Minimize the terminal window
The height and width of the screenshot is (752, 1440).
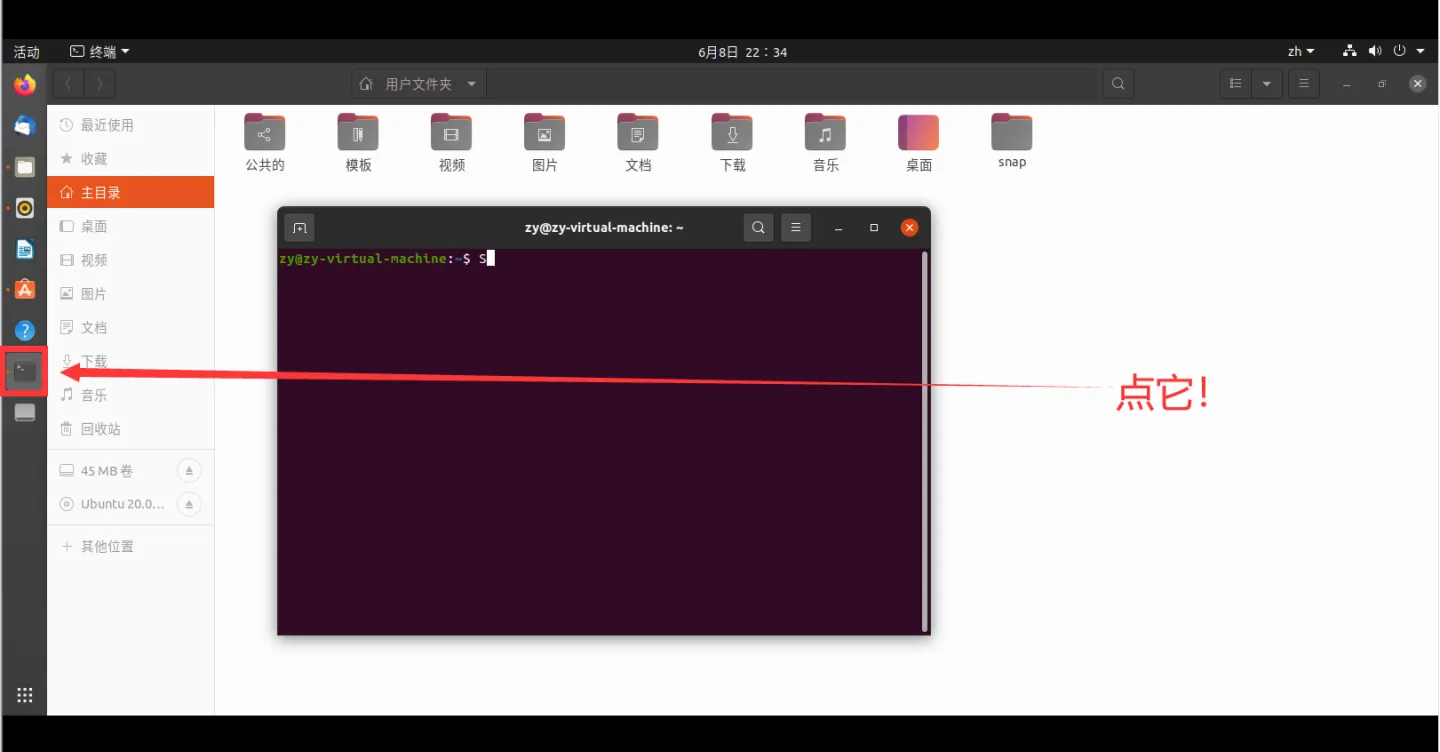[x=839, y=228]
